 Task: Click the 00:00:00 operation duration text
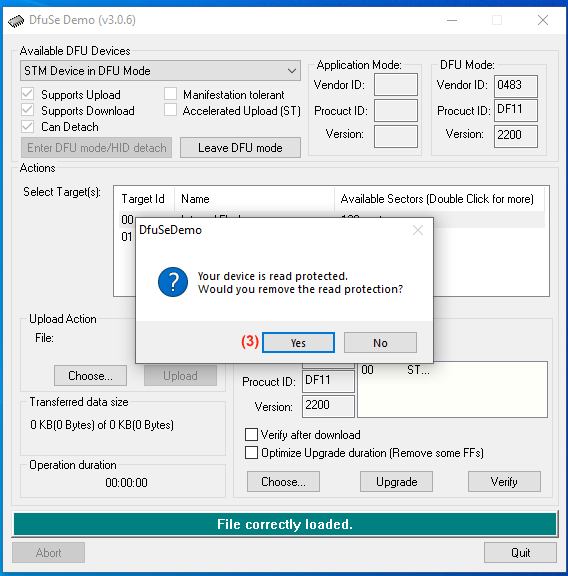click(126, 482)
